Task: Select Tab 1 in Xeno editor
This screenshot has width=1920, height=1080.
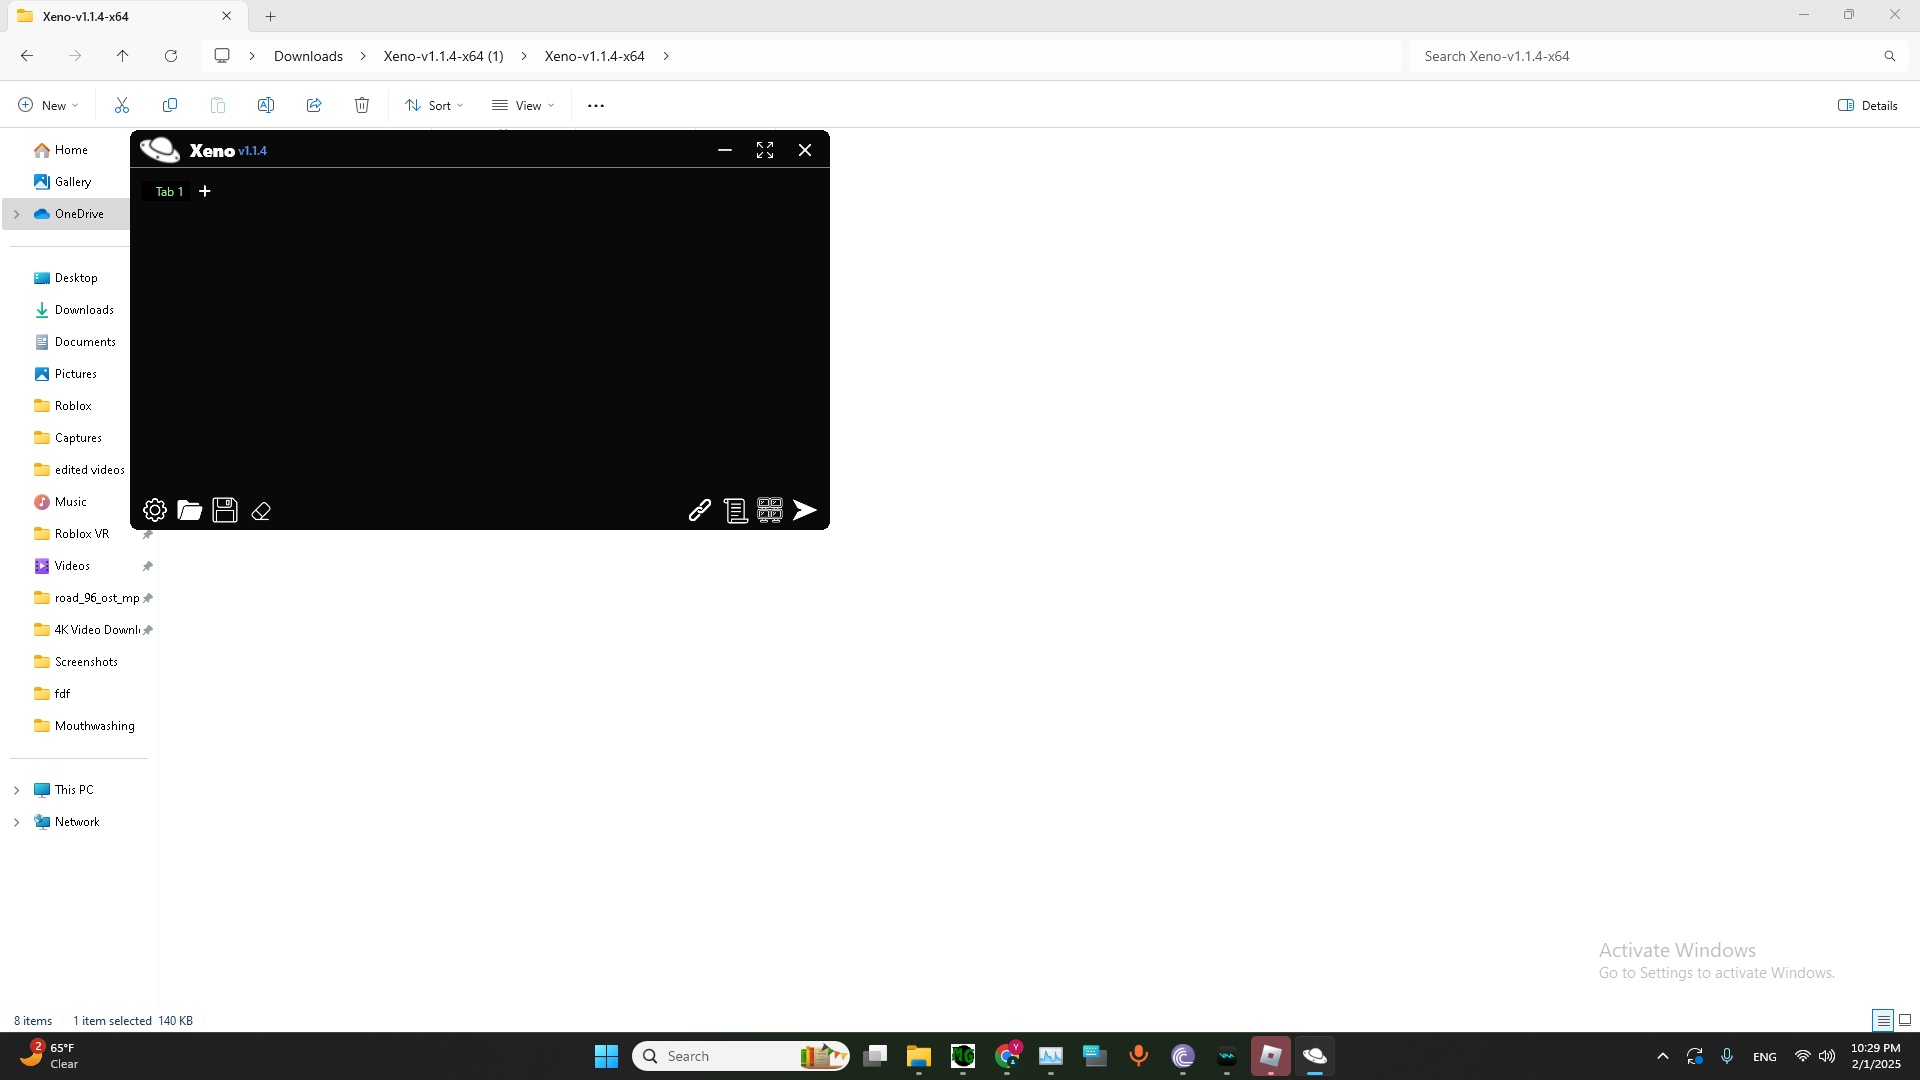Action: 169,191
